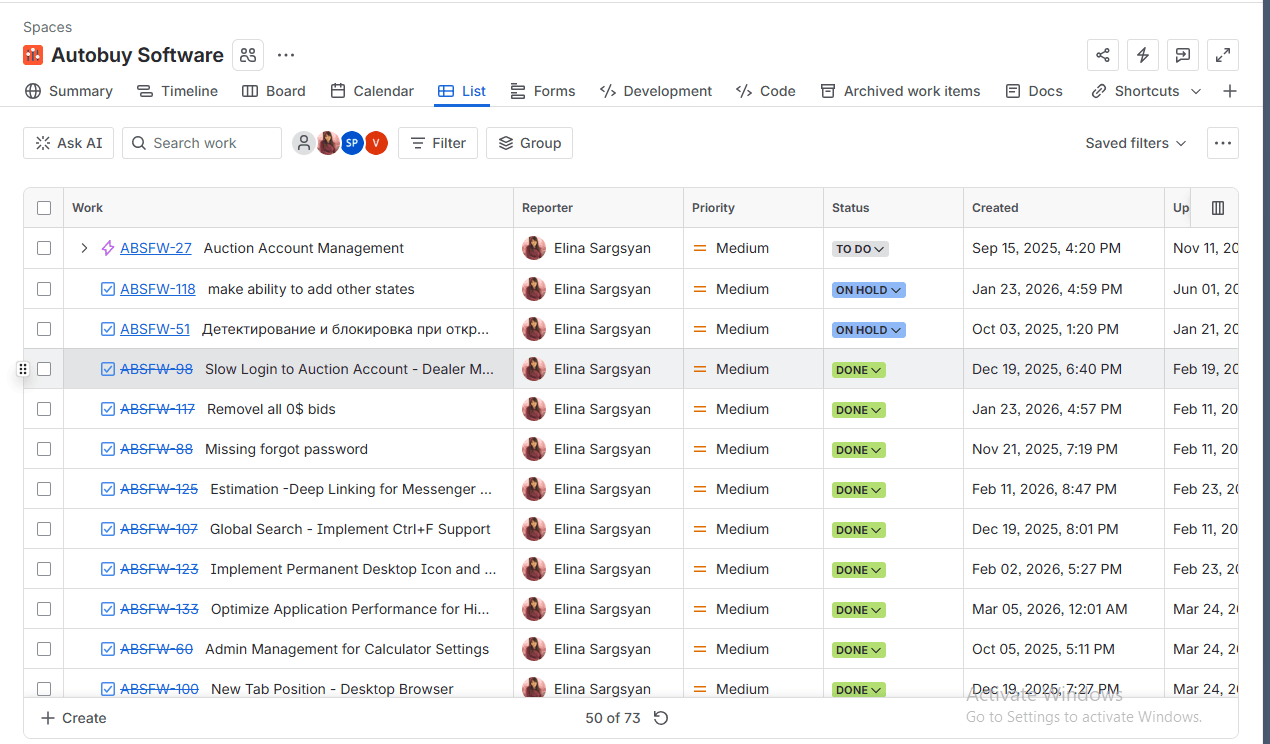Click the Spaces breadcrumb link

pos(47,27)
